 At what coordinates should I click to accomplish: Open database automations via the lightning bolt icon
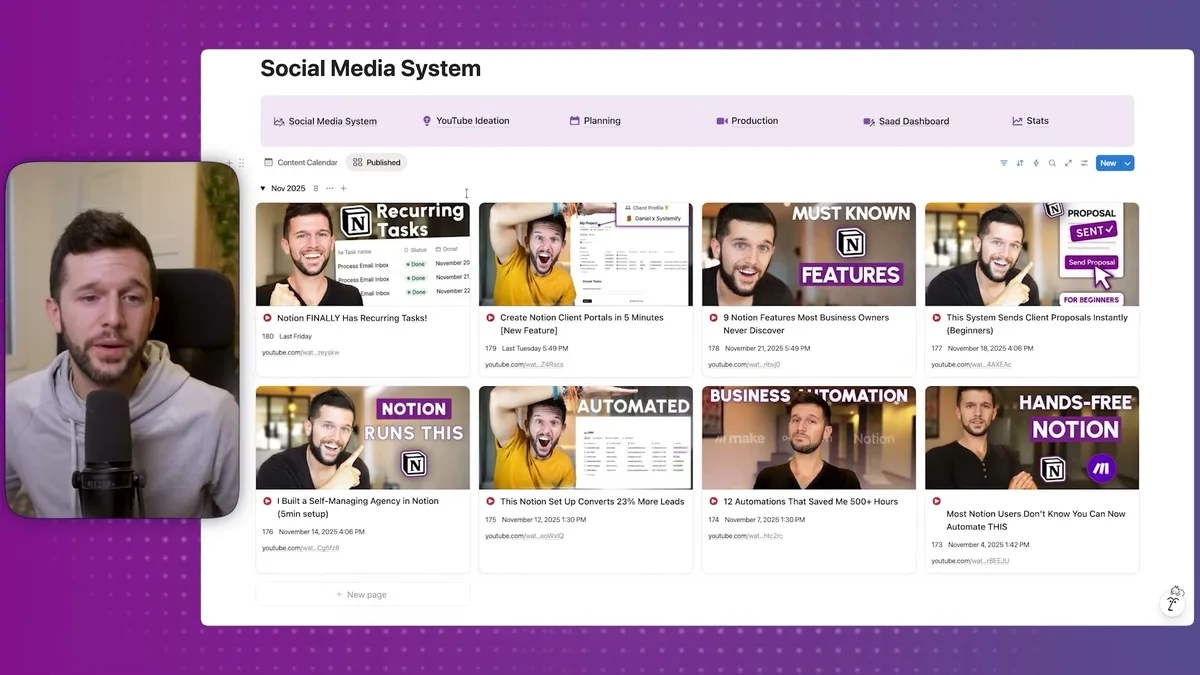(1036, 162)
